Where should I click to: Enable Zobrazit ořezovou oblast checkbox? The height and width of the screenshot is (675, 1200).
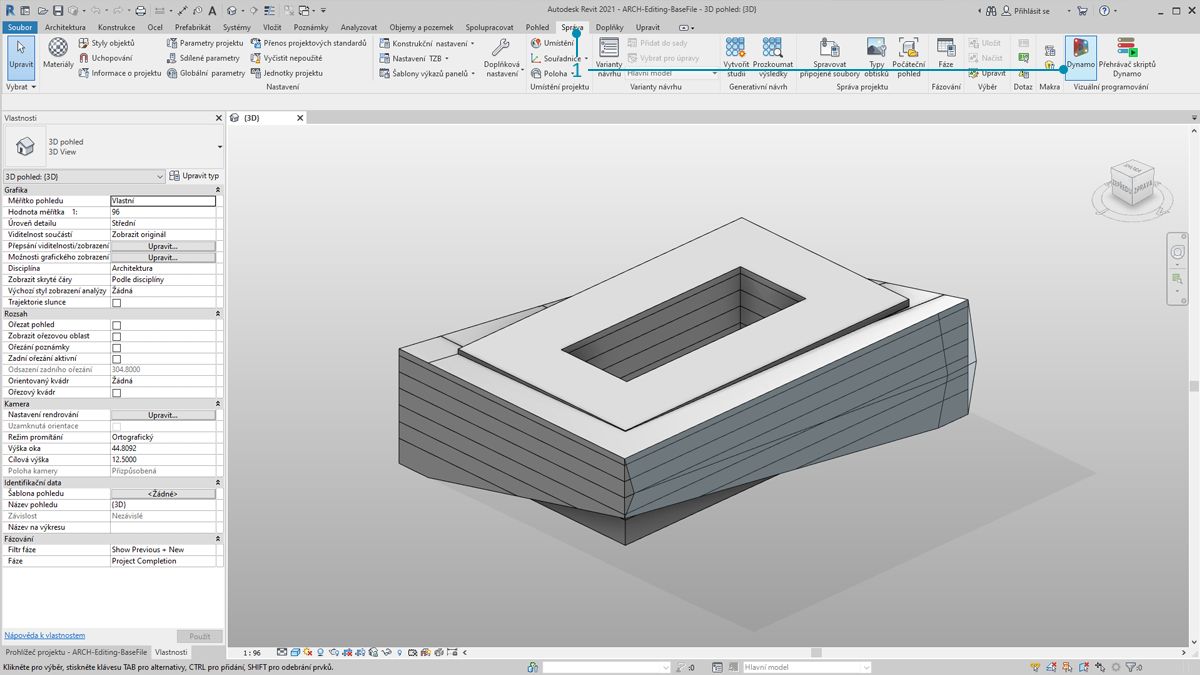coord(116,336)
